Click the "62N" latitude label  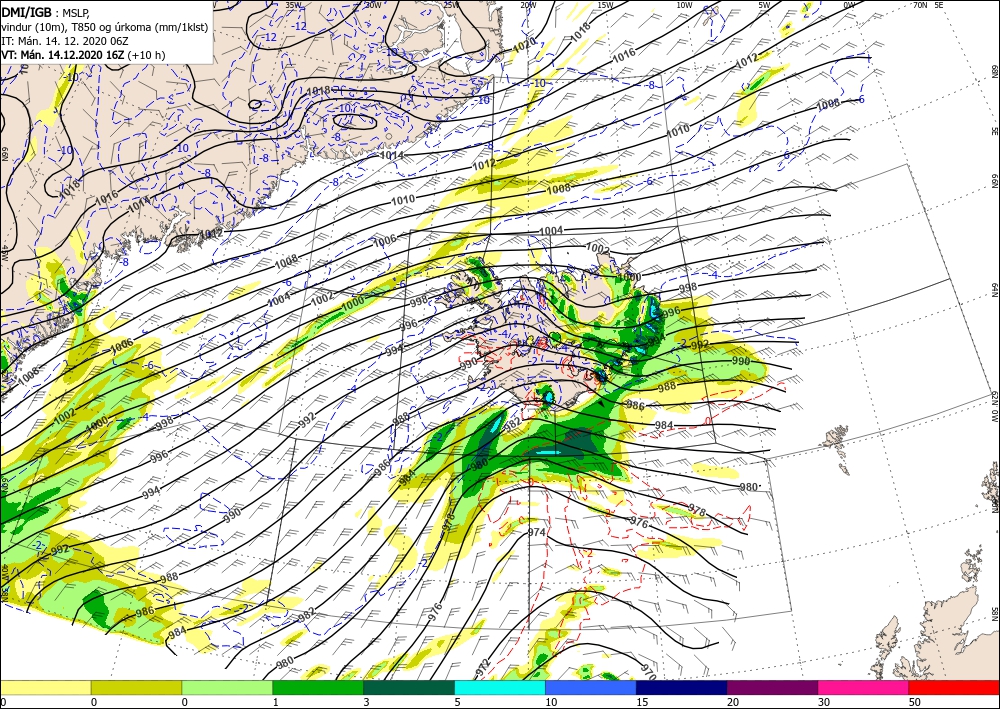(x=994, y=398)
